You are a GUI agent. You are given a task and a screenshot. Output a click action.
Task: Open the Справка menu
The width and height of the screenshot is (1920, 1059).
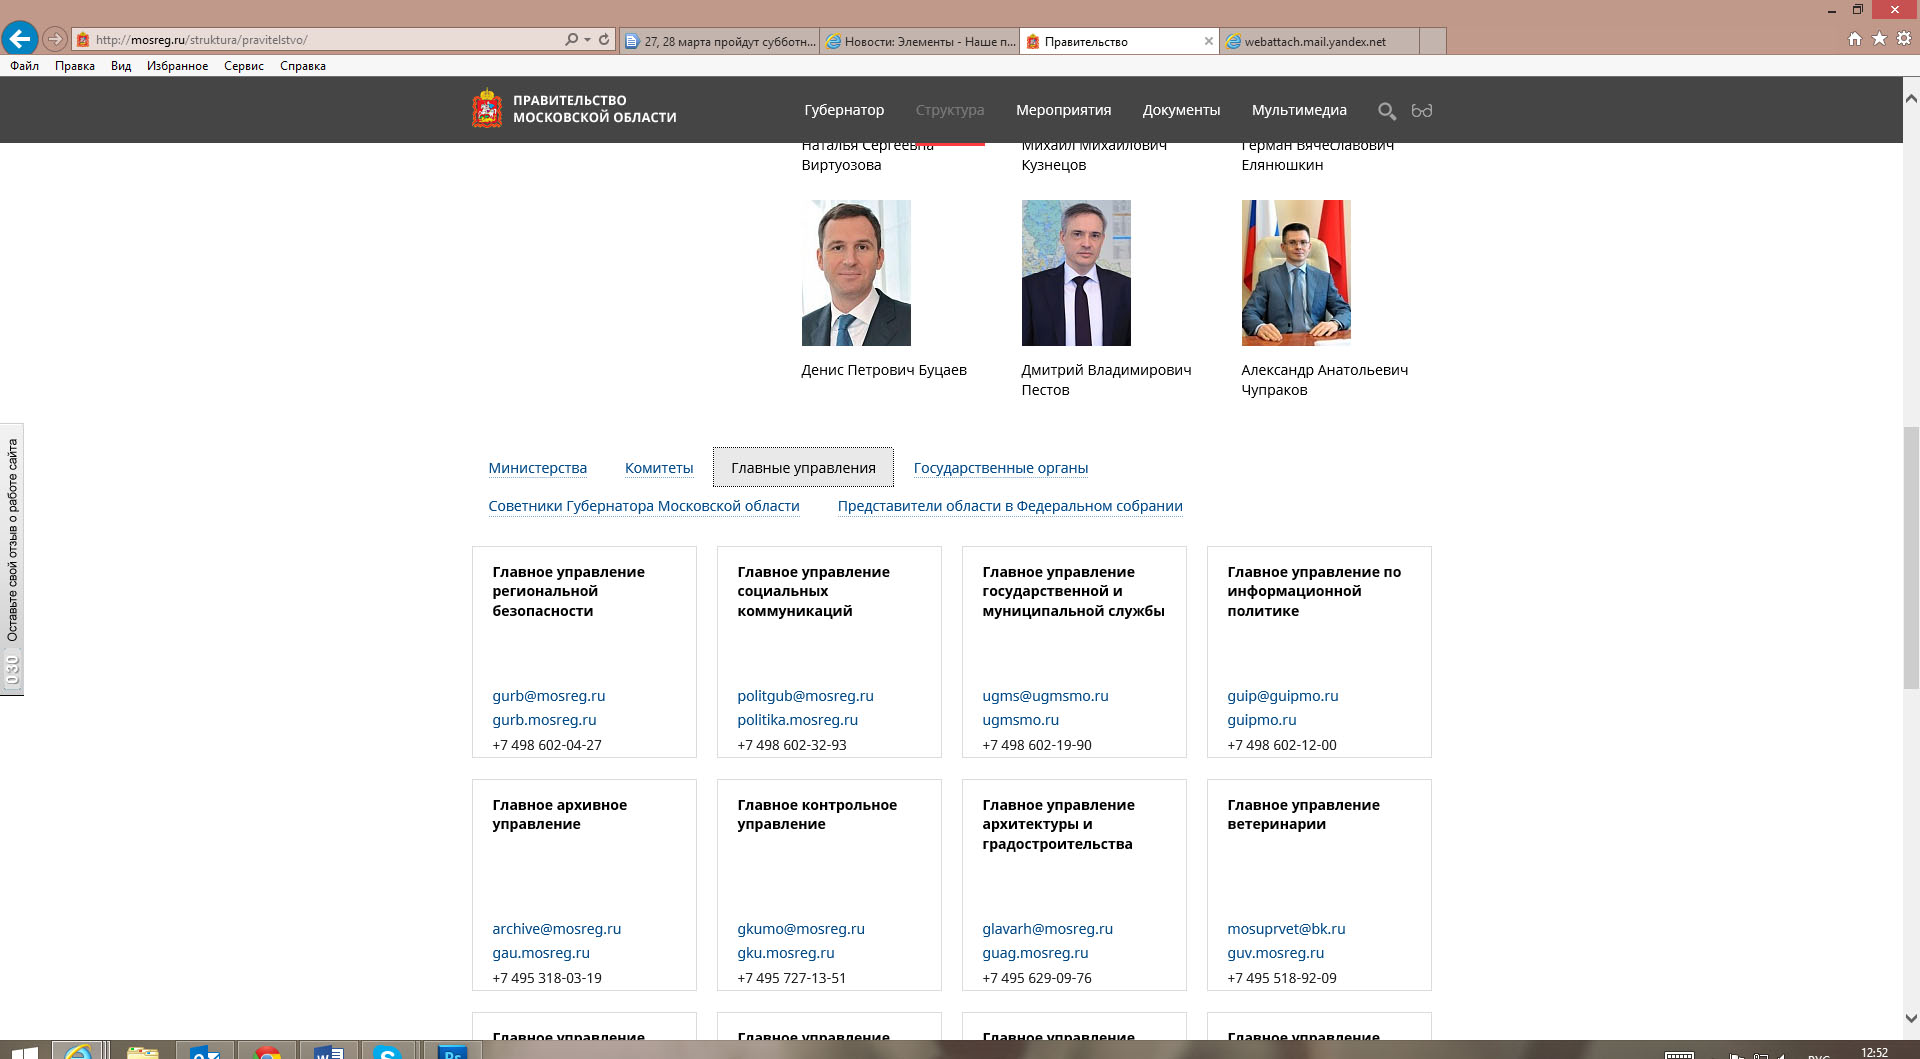click(x=303, y=66)
